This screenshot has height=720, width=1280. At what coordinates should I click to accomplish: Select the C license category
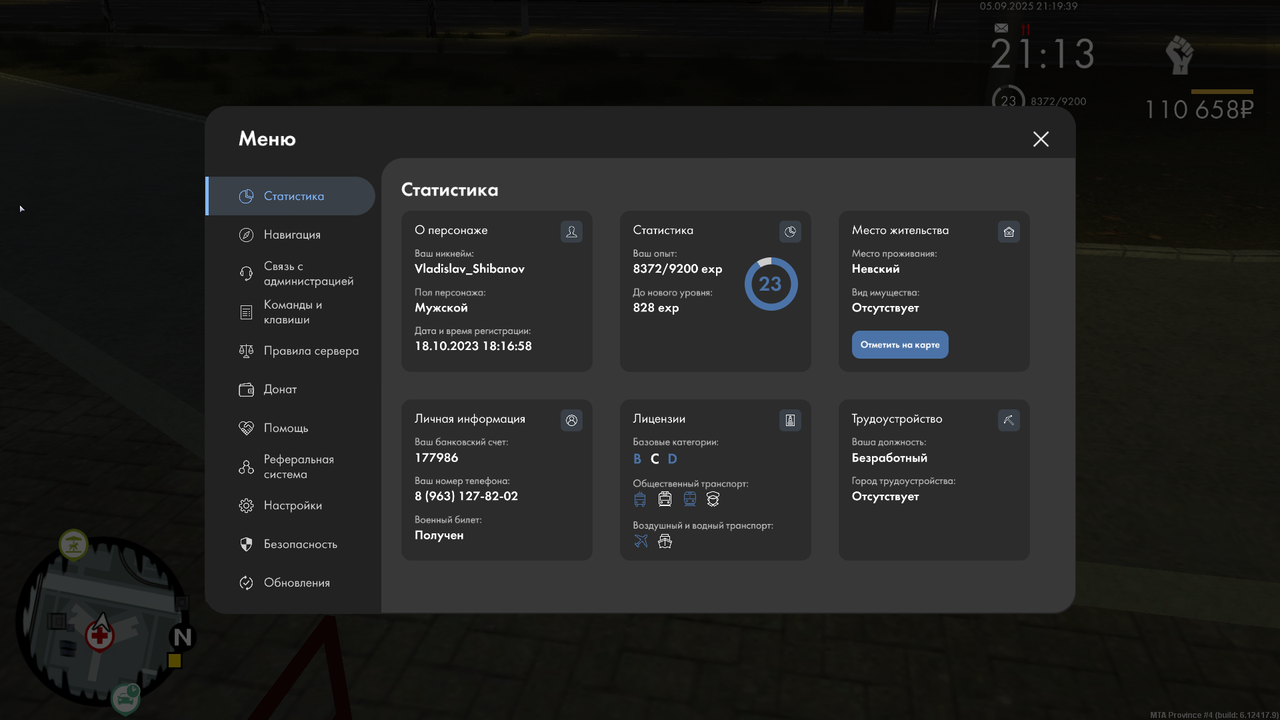coord(655,459)
